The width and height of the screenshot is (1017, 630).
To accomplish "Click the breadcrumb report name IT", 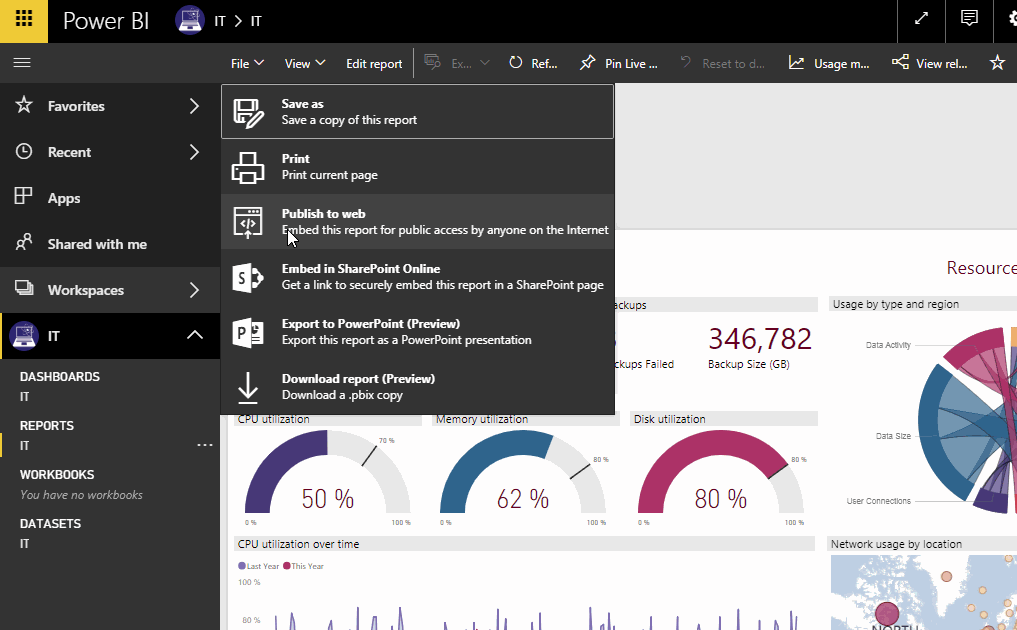I will (256, 21).
